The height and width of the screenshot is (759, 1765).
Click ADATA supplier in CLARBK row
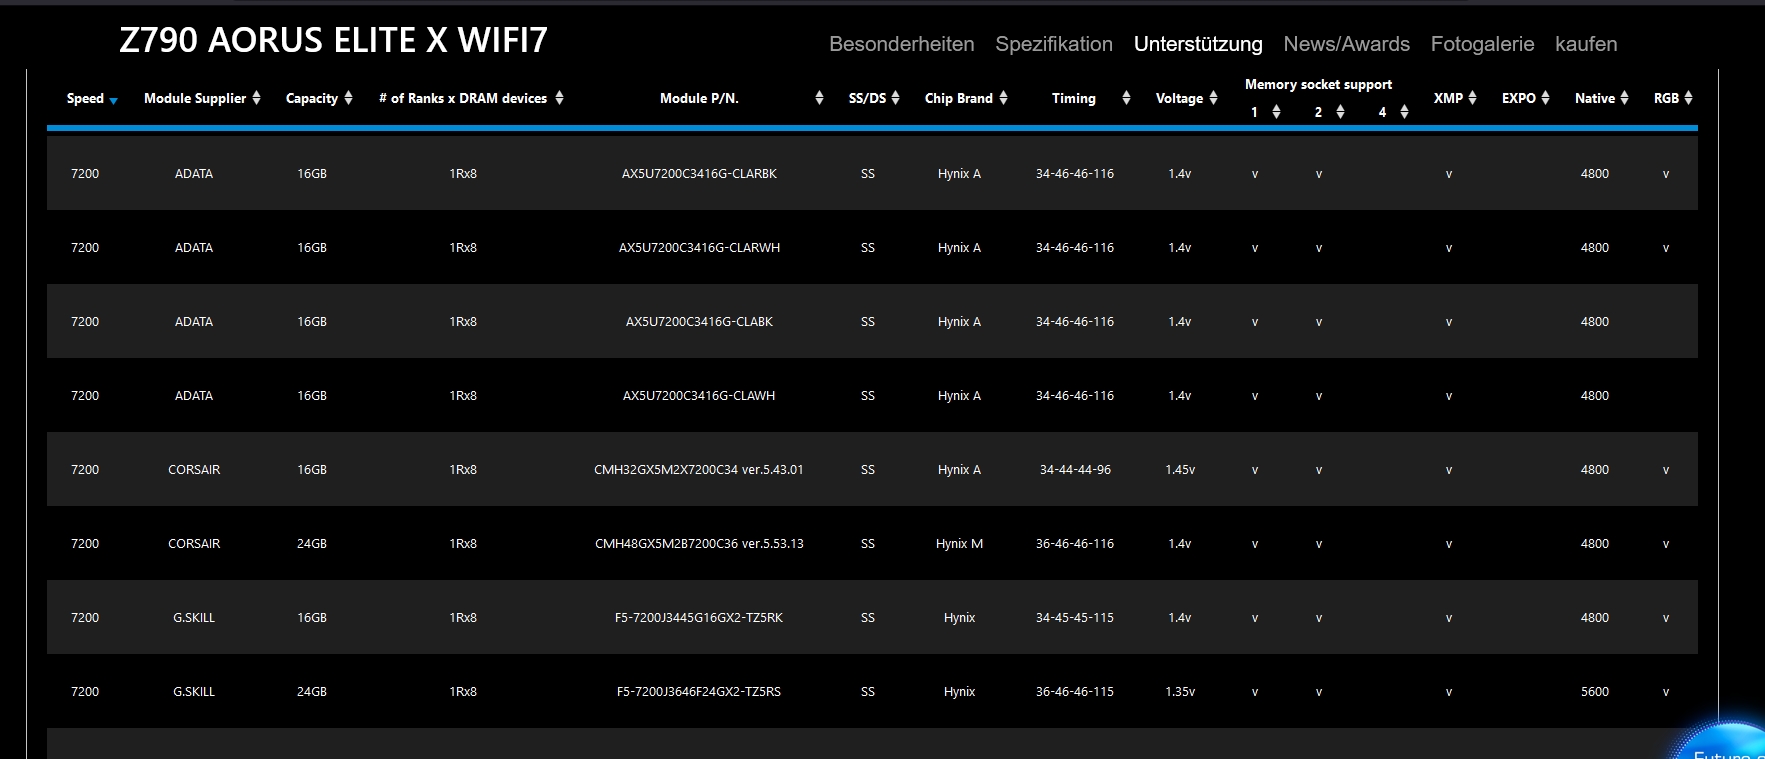[194, 174]
